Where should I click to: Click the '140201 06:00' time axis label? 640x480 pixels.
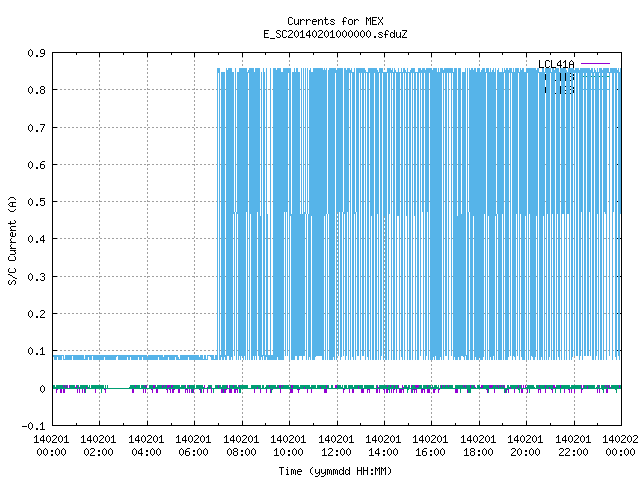(193, 446)
